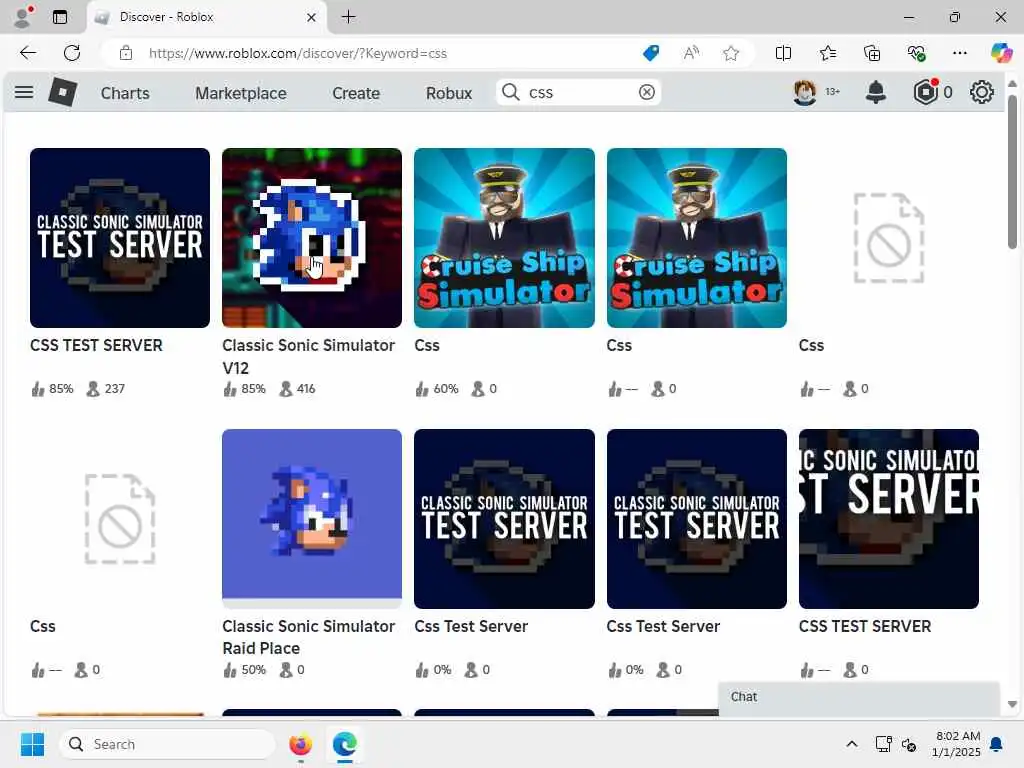Screen dimensions: 1024x768
Task: Open the Chat panel
Action: (859, 697)
